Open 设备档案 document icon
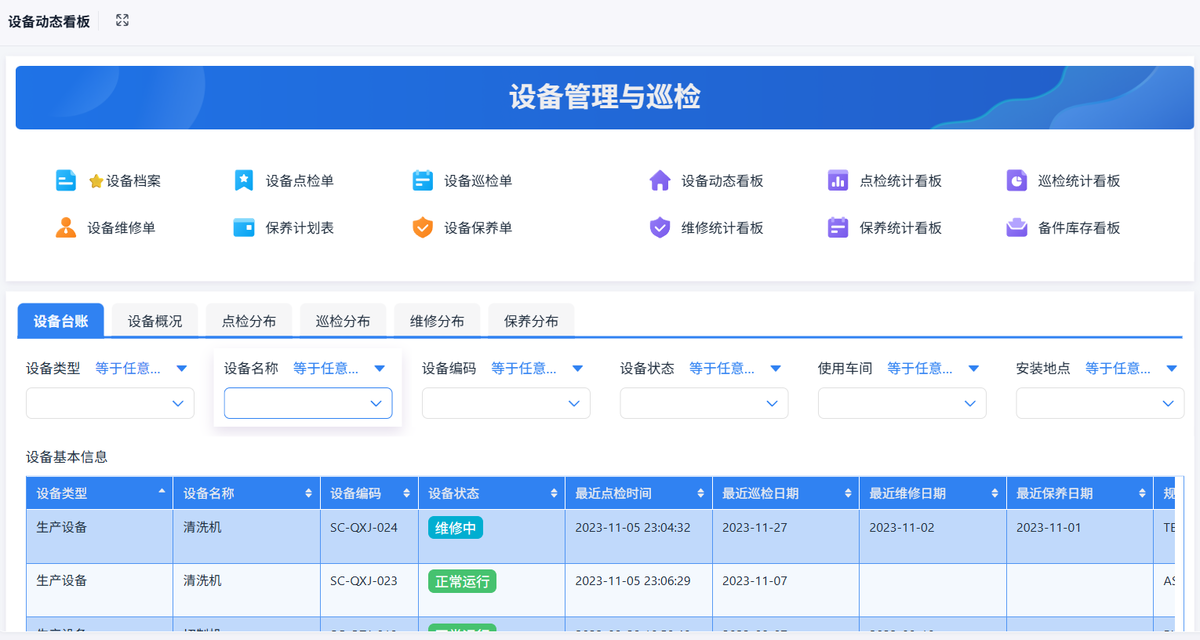 click(66, 181)
